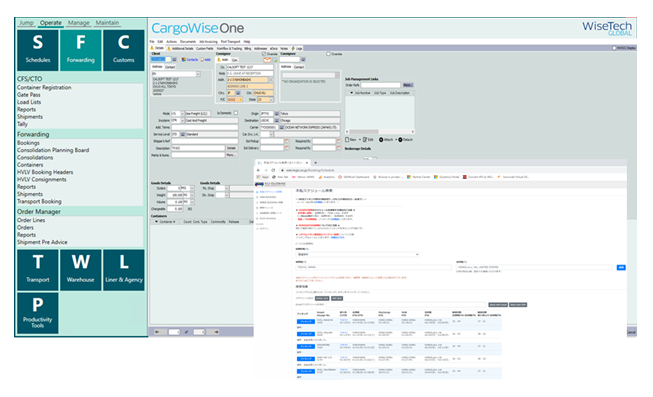Open the Warehouse module tile
The image size is (653, 397).
(80, 270)
